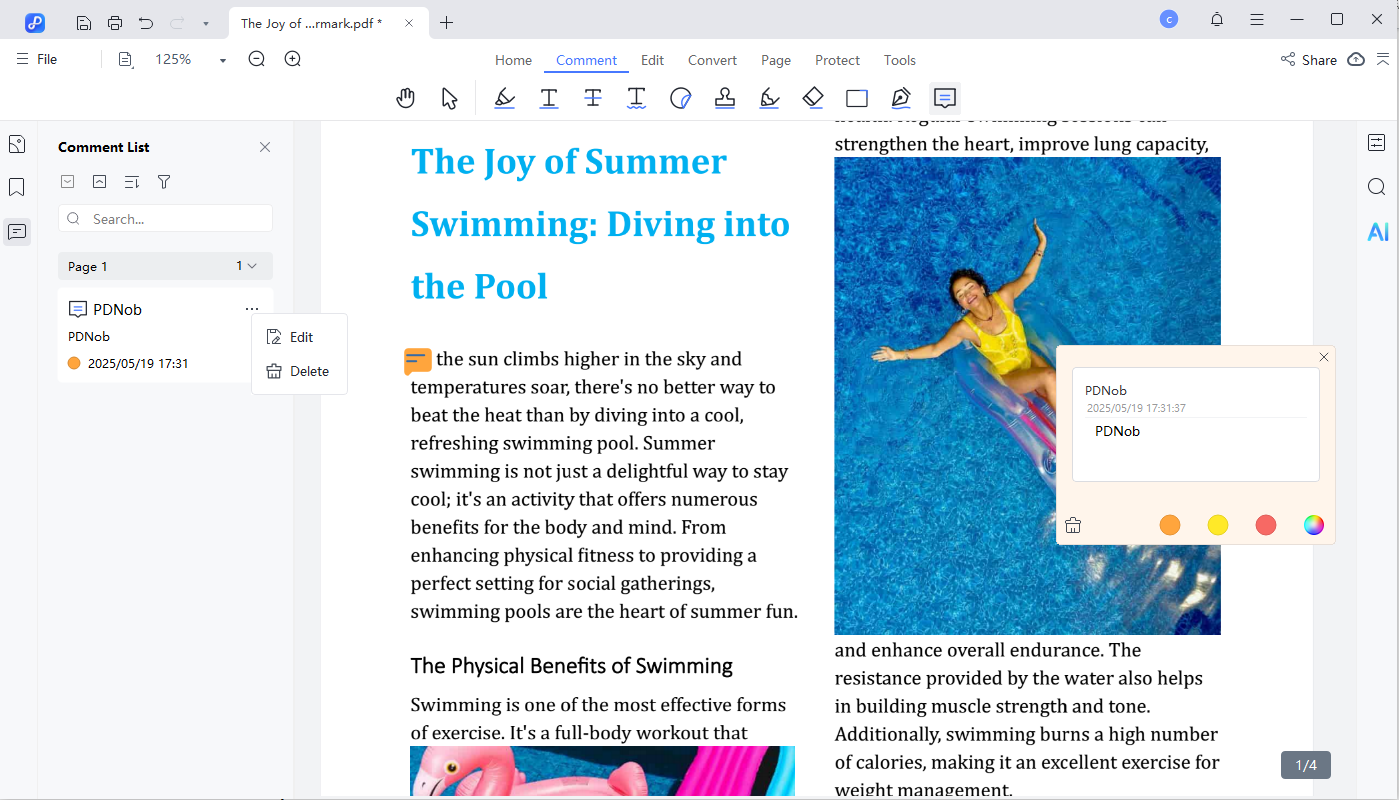Collapse the Page 1 comment group
1399x800 pixels.
point(252,266)
